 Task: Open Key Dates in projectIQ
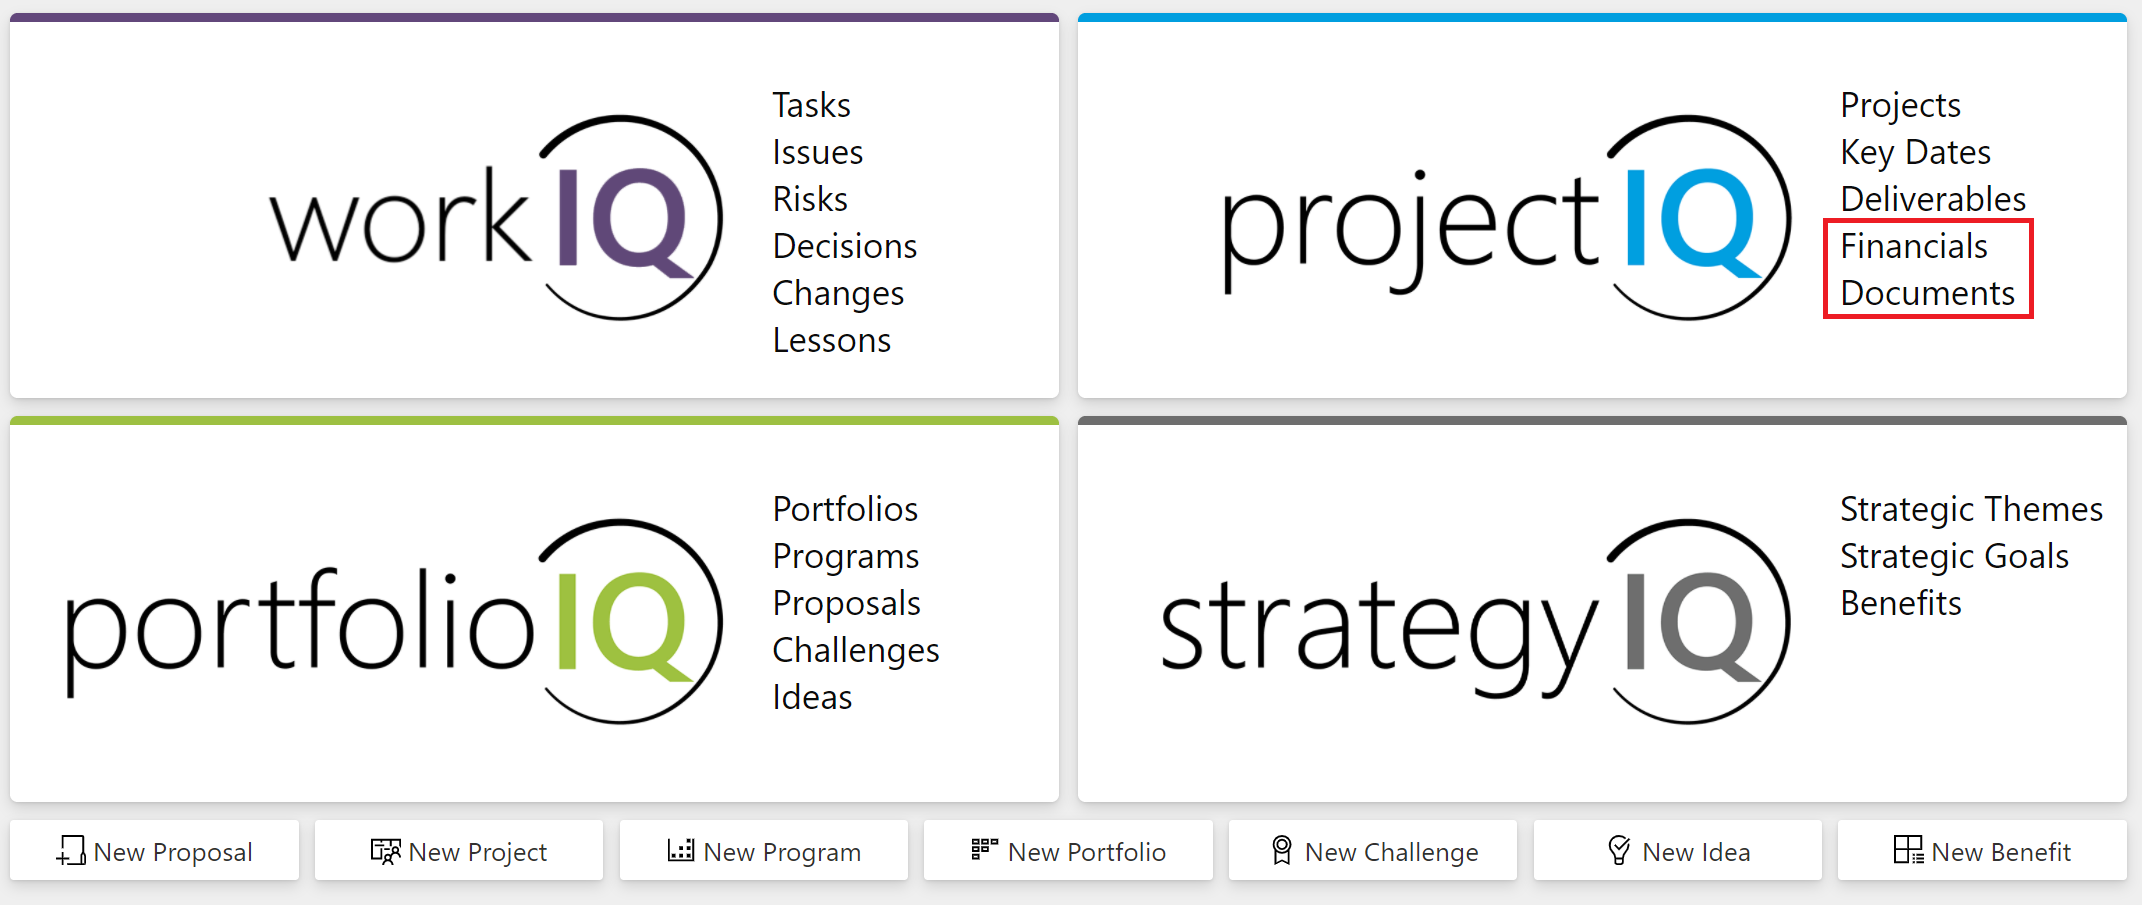[1915, 152]
